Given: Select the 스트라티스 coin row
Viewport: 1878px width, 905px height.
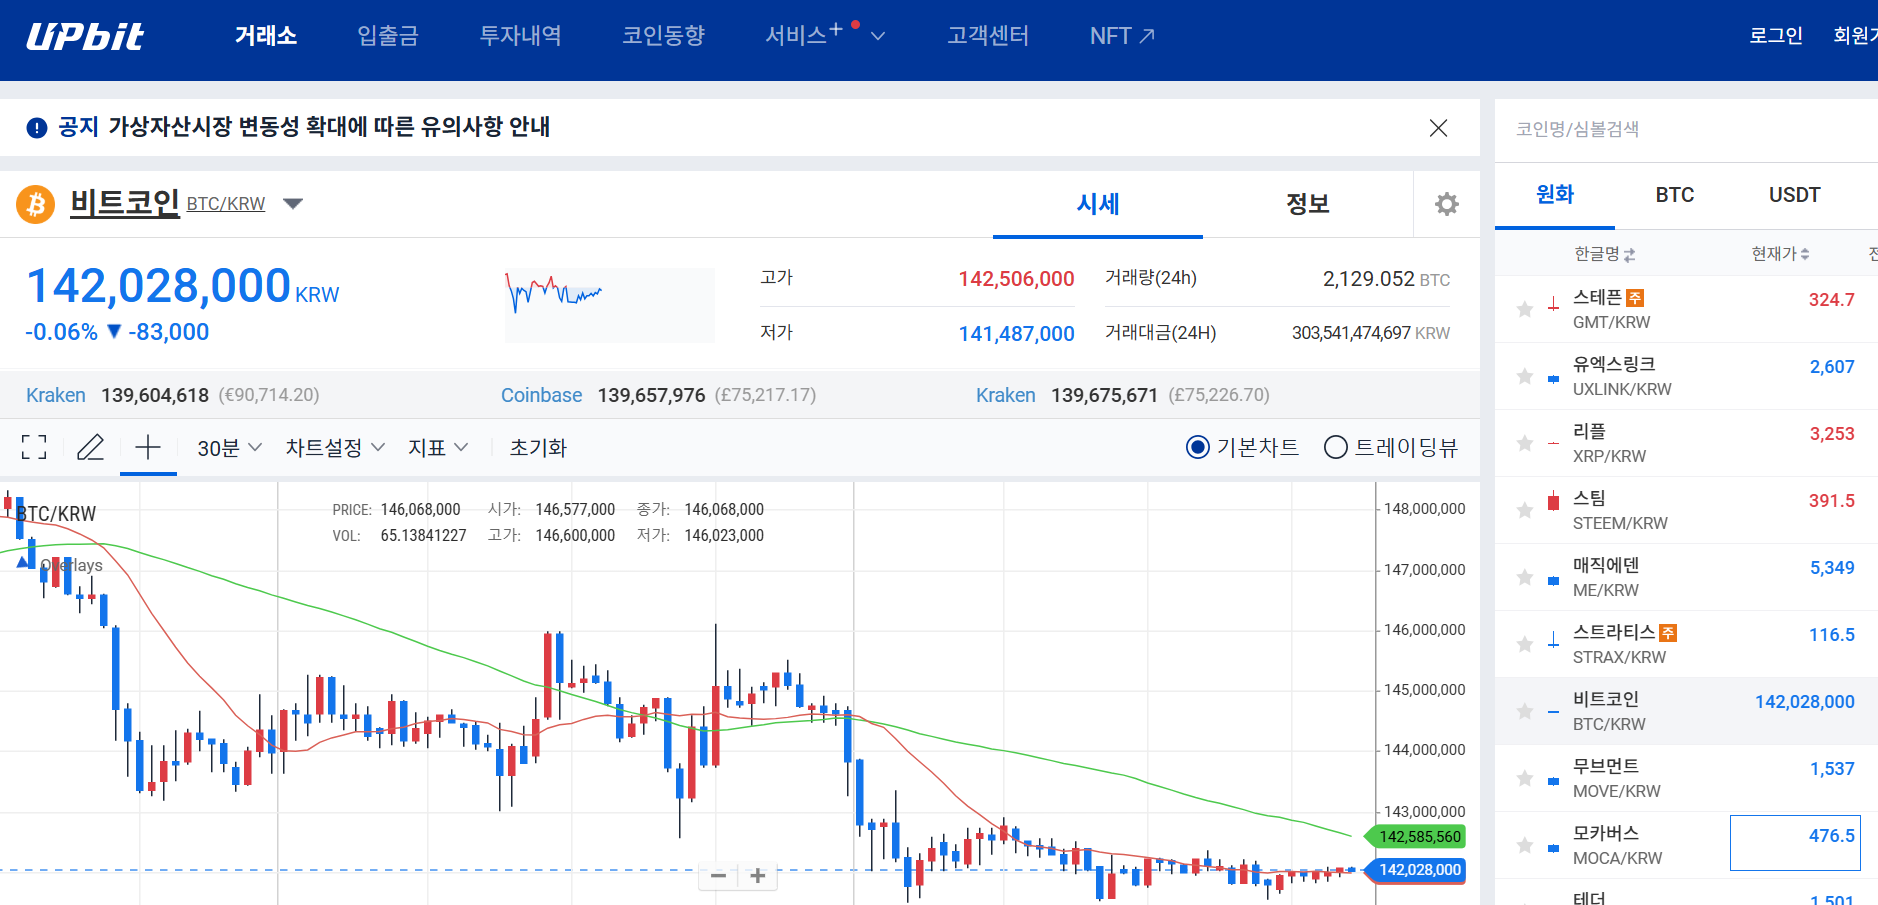Looking at the screenshot, I should [x=1687, y=644].
